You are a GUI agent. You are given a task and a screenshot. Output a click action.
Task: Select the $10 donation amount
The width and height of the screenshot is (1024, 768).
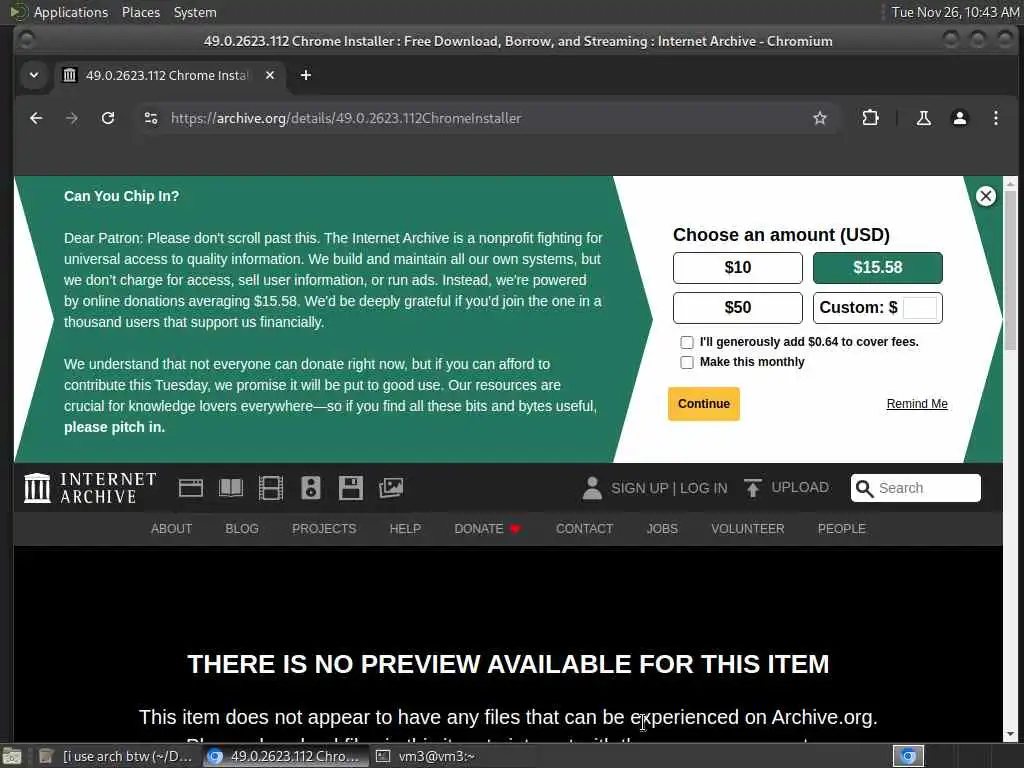(737, 268)
